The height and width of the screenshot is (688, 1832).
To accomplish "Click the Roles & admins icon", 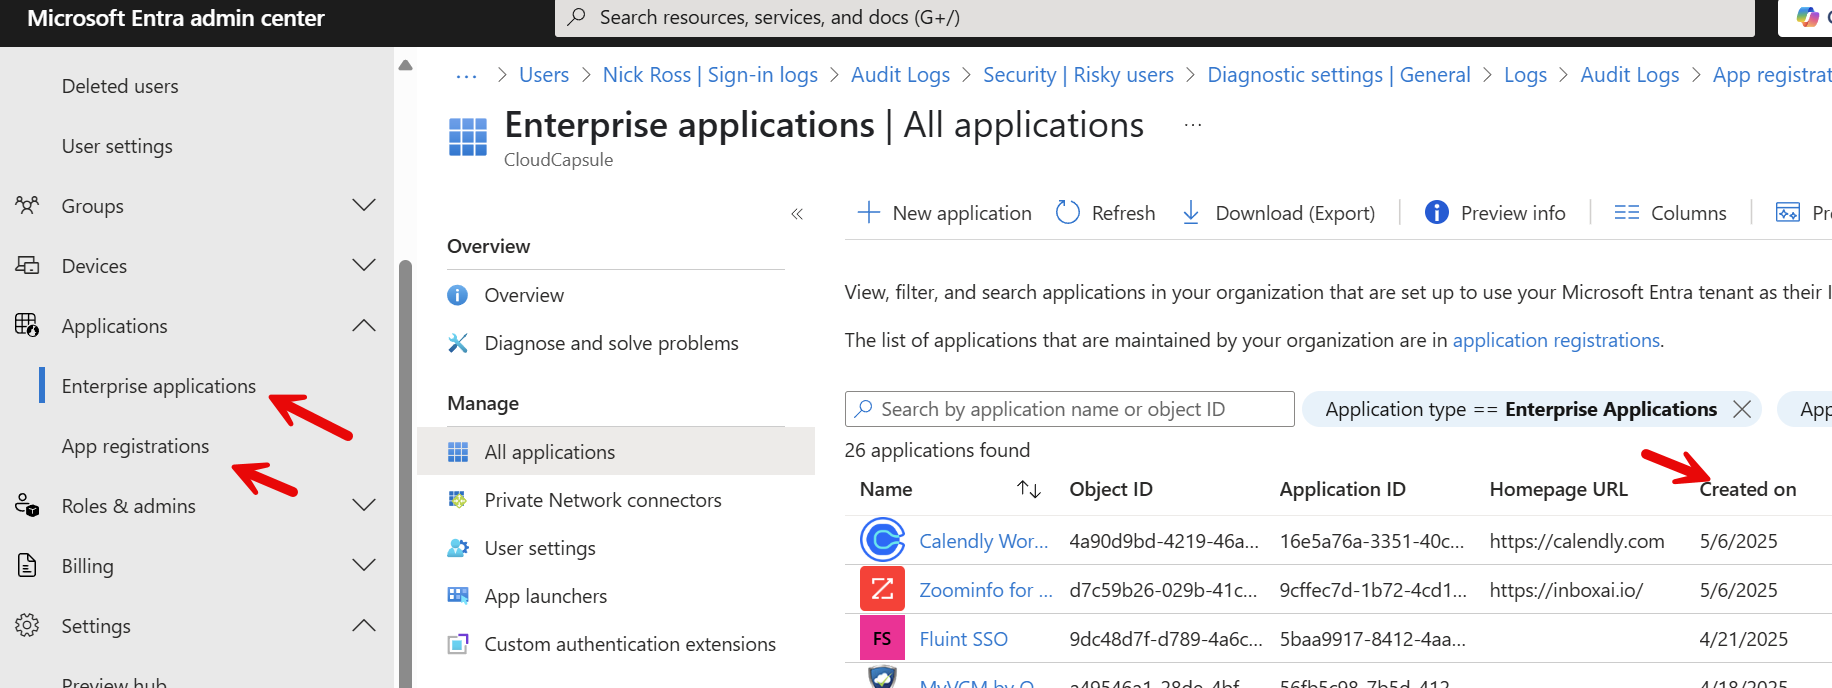I will [27, 505].
